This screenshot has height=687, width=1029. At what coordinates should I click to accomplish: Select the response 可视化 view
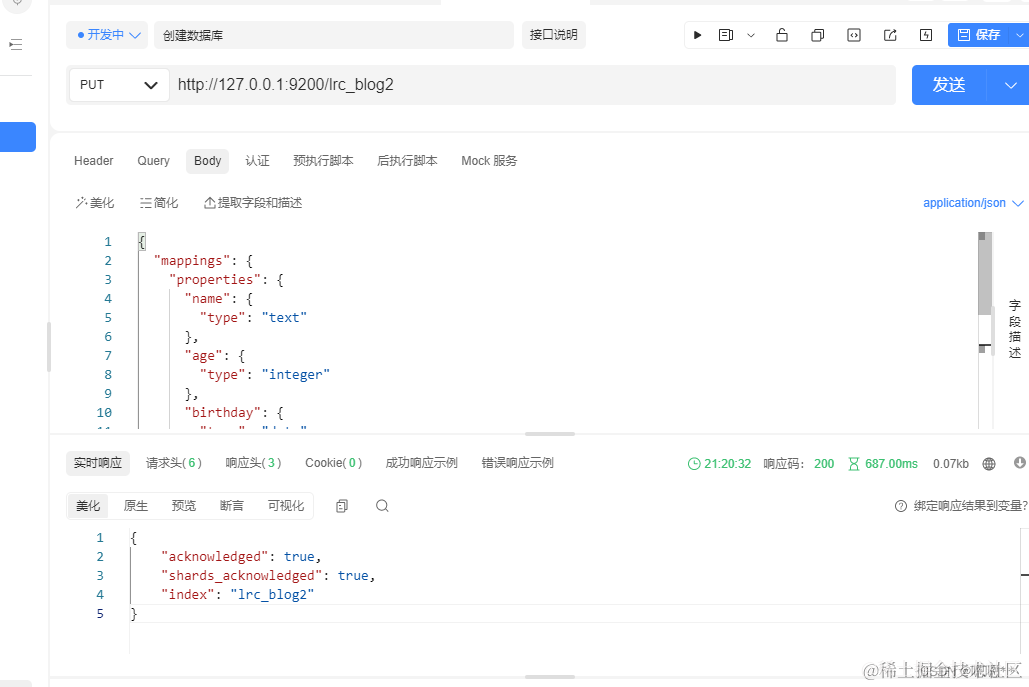tap(286, 506)
